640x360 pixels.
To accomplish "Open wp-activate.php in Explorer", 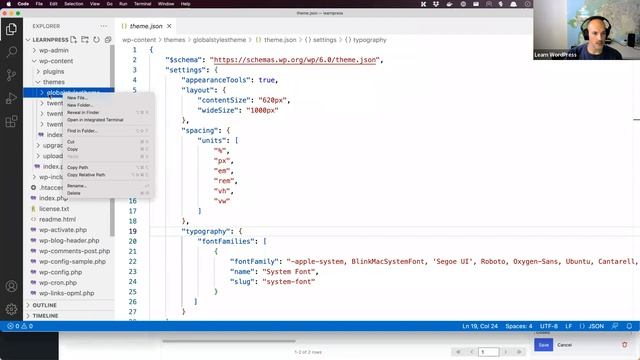I will click(63, 230).
